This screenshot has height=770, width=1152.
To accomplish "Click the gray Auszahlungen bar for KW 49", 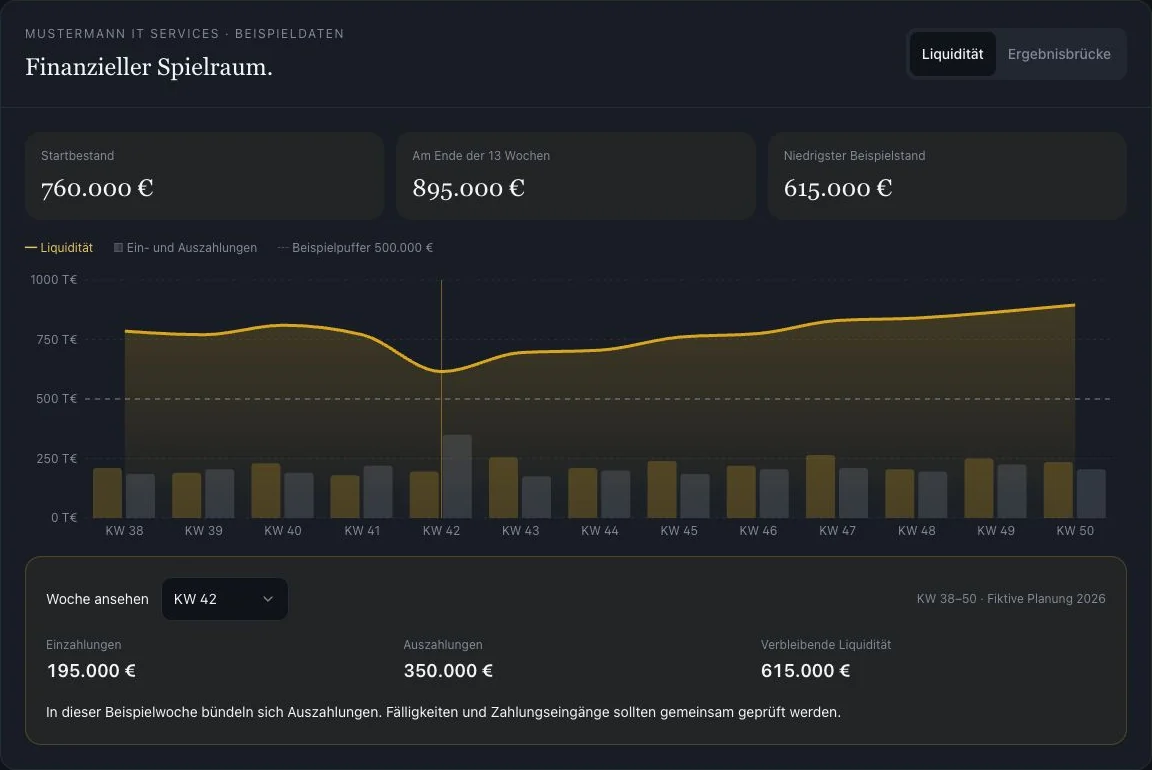I will coord(1012,491).
